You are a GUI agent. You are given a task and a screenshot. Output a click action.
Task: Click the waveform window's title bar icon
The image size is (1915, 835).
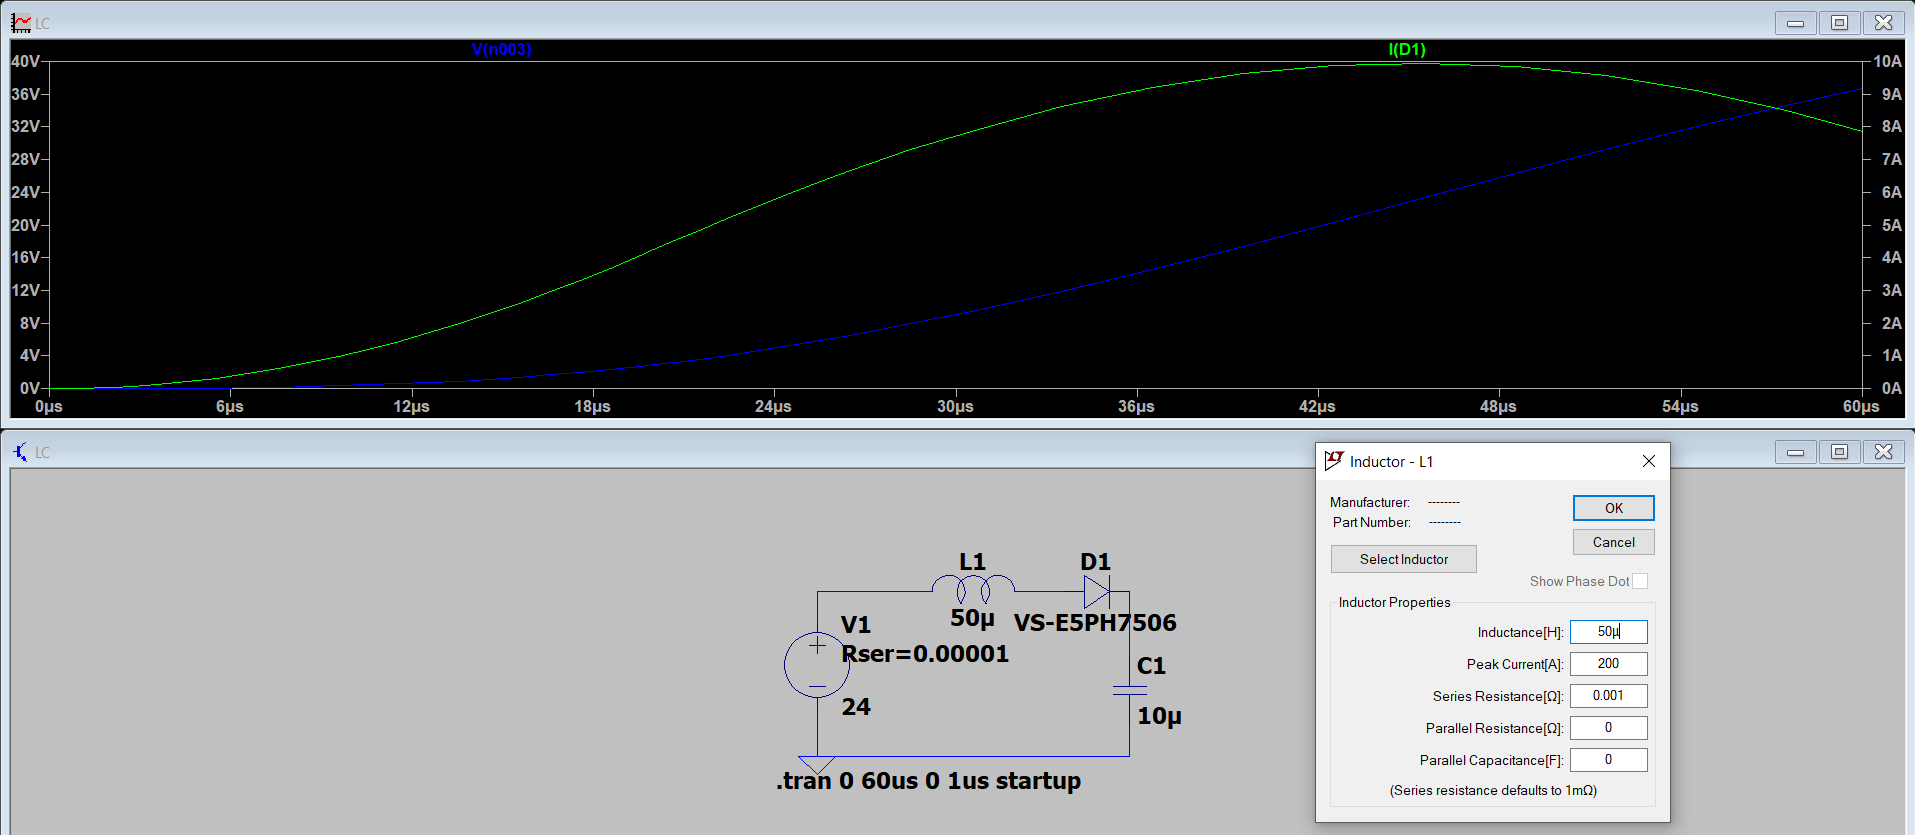click(x=21, y=22)
